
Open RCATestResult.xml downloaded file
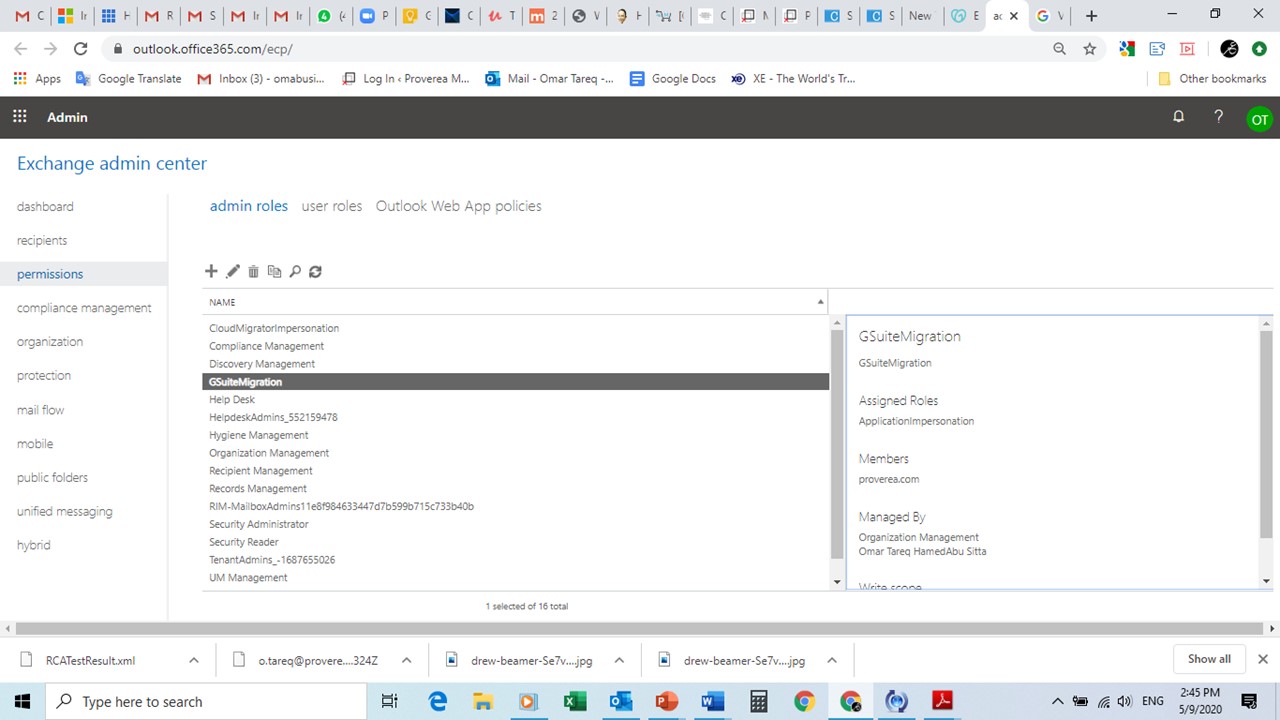90,660
